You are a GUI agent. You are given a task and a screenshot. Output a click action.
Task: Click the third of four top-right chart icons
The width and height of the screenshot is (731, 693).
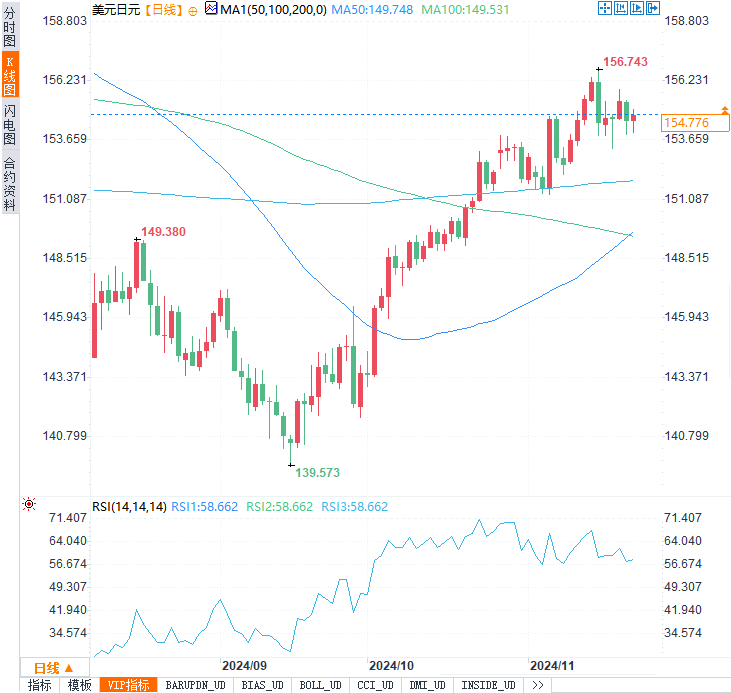[x=637, y=8]
